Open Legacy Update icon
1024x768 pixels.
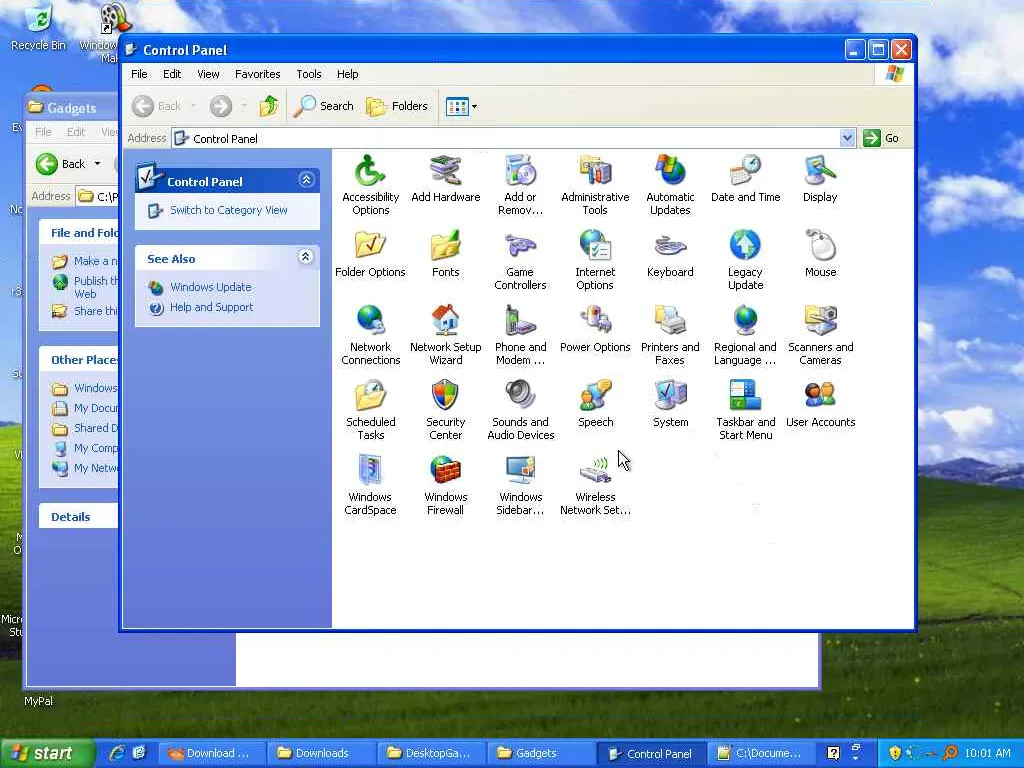coord(745,261)
